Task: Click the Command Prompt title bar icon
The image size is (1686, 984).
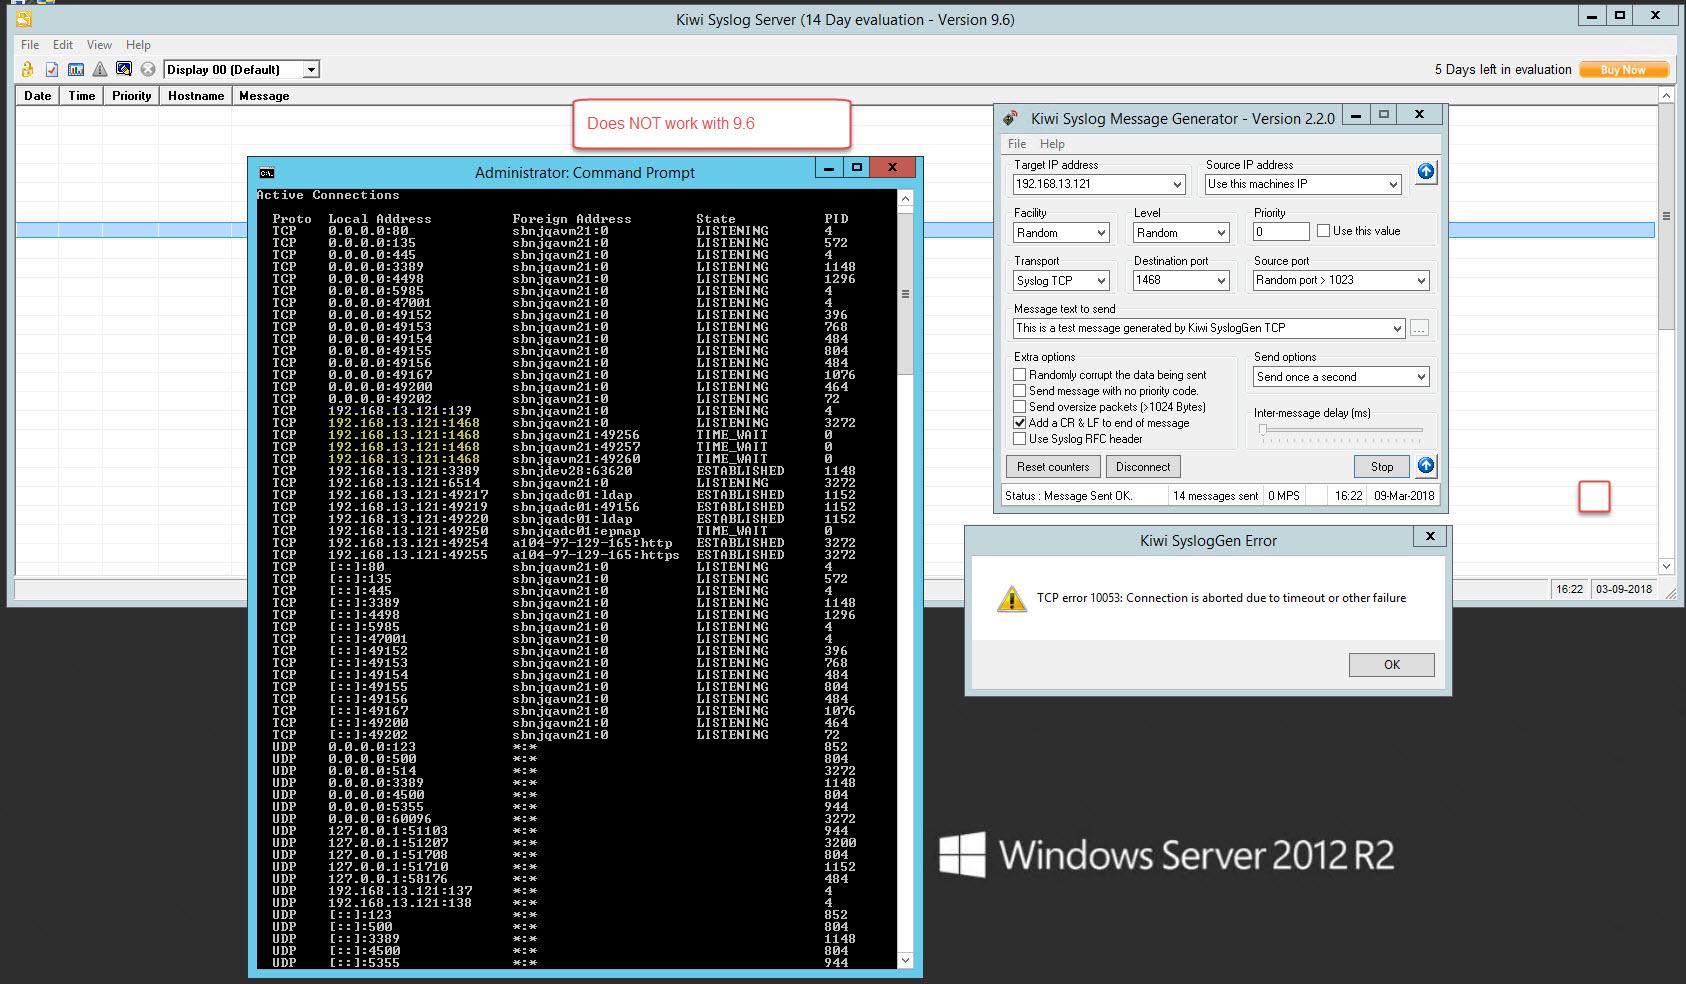Action: tap(267, 173)
